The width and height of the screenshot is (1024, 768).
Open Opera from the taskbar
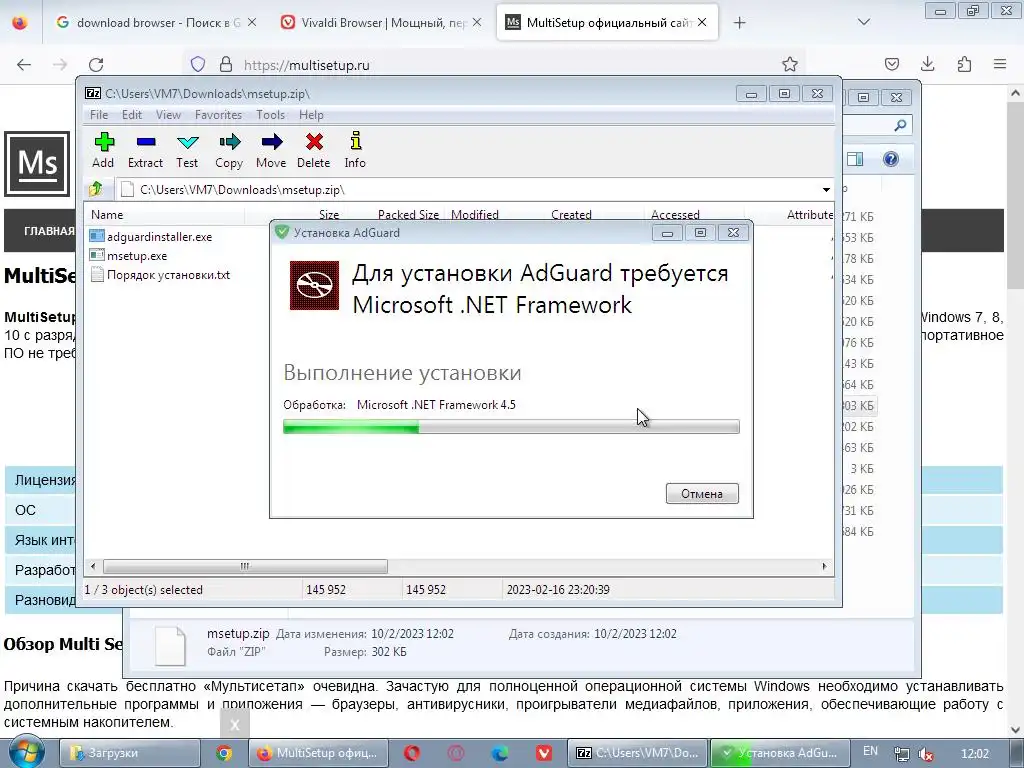[x=412, y=753]
